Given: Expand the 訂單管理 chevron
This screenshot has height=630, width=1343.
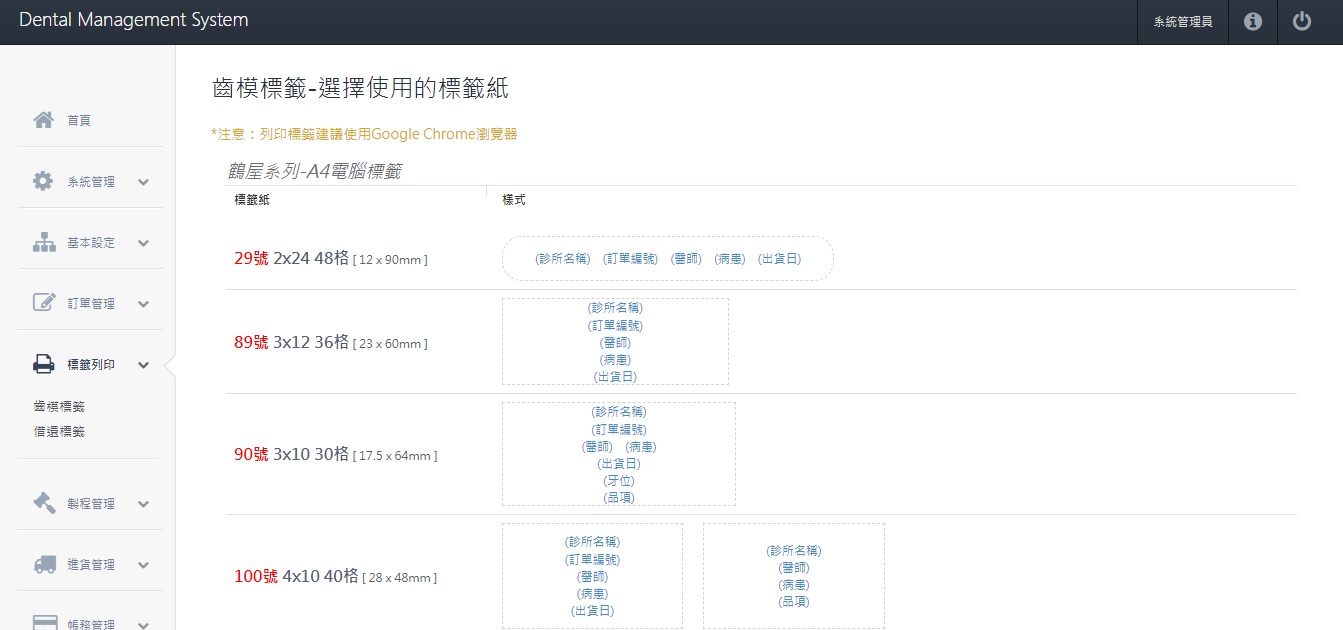Looking at the screenshot, I should [143, 304].
